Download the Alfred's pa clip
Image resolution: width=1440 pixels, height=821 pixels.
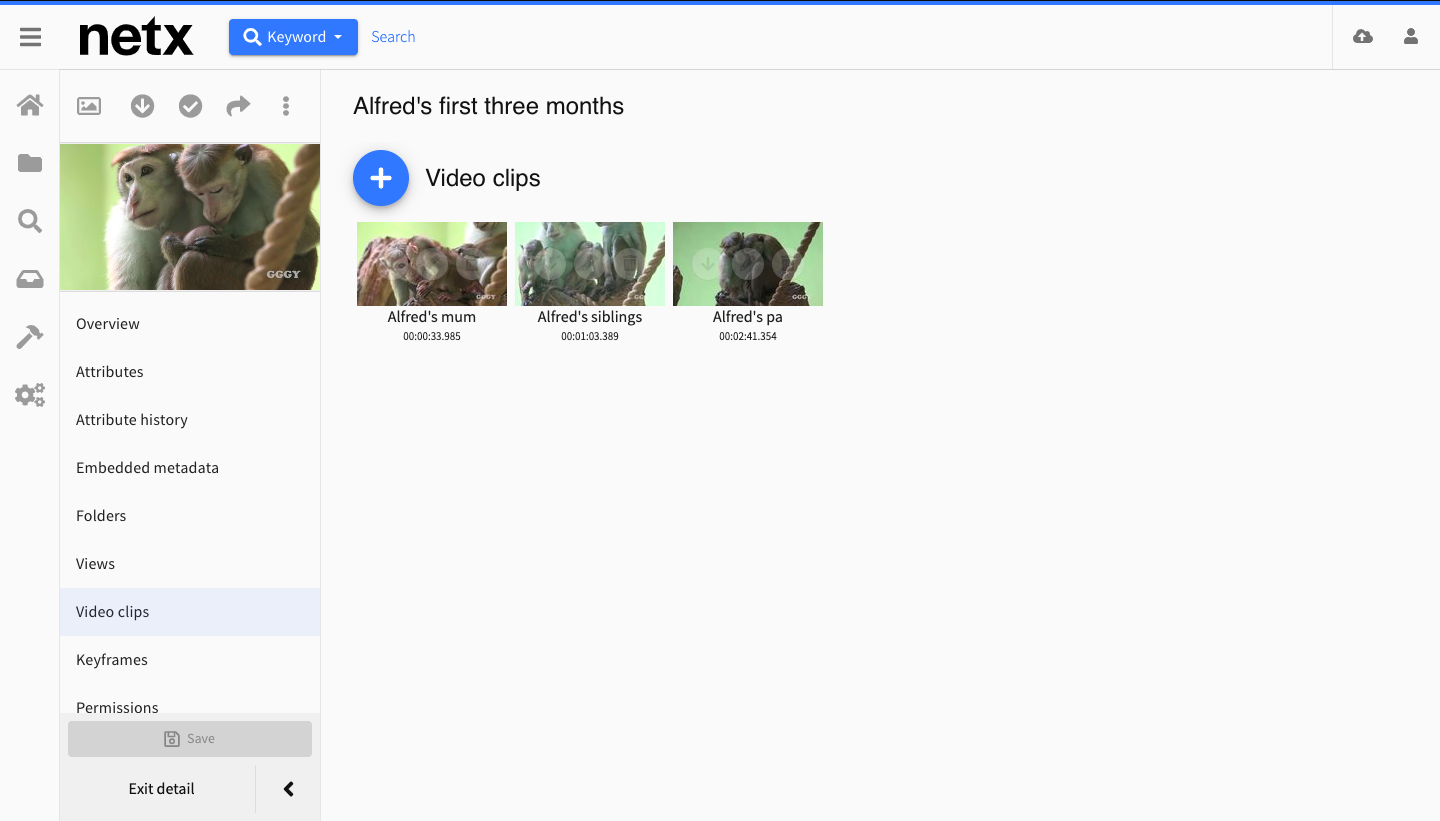pyautogui.click(x=708, y=264)
